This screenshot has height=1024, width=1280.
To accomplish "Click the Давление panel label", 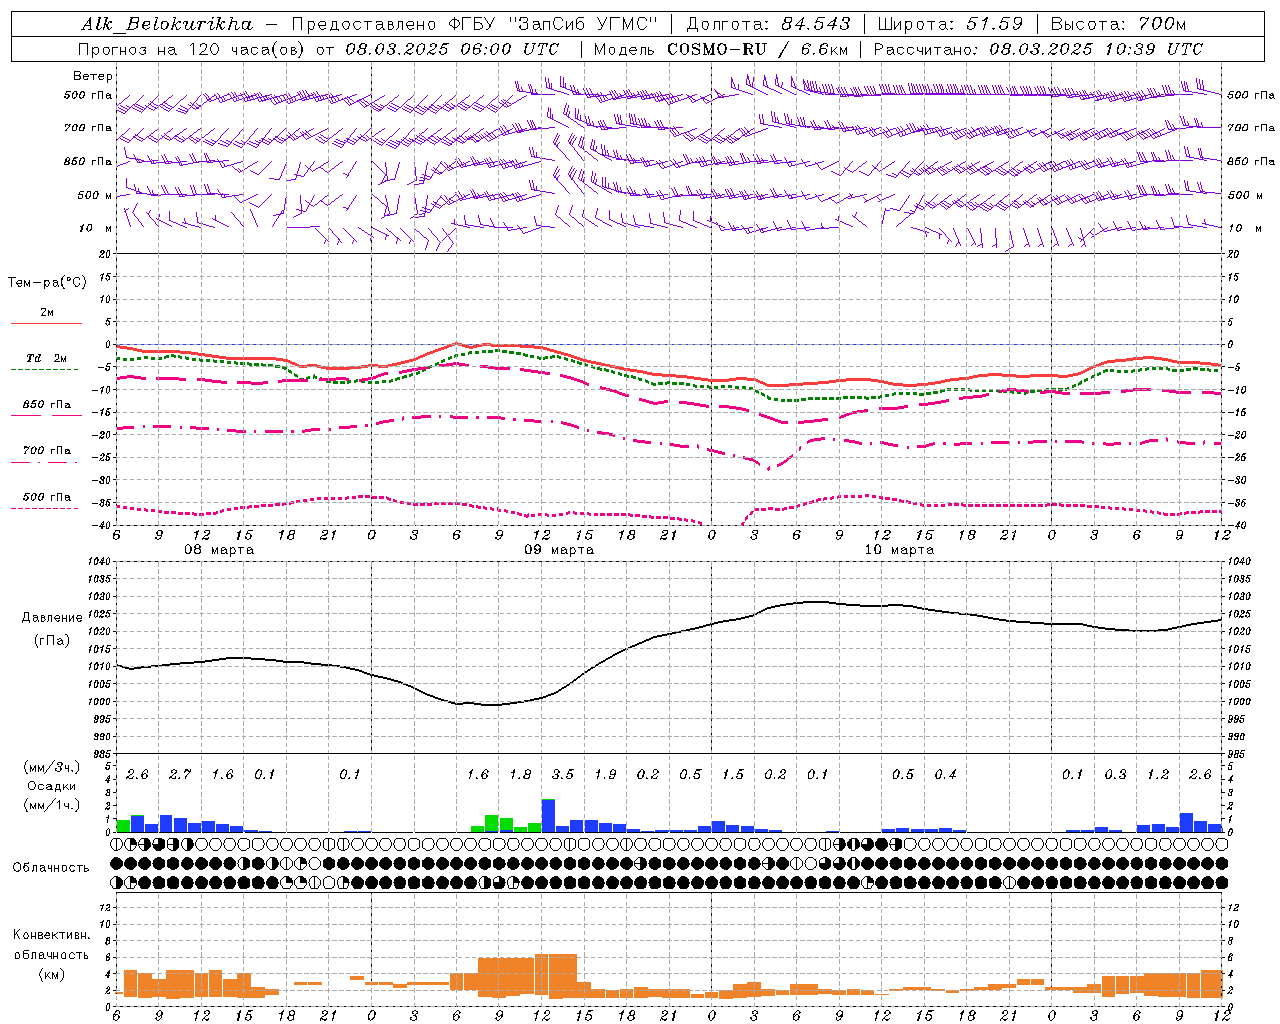I will pos(52,618).
